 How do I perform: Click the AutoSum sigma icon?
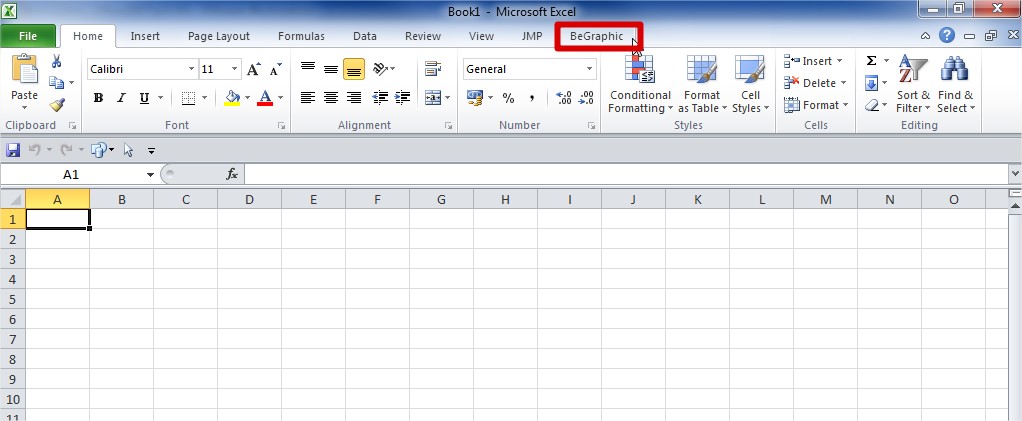(871, 61)
